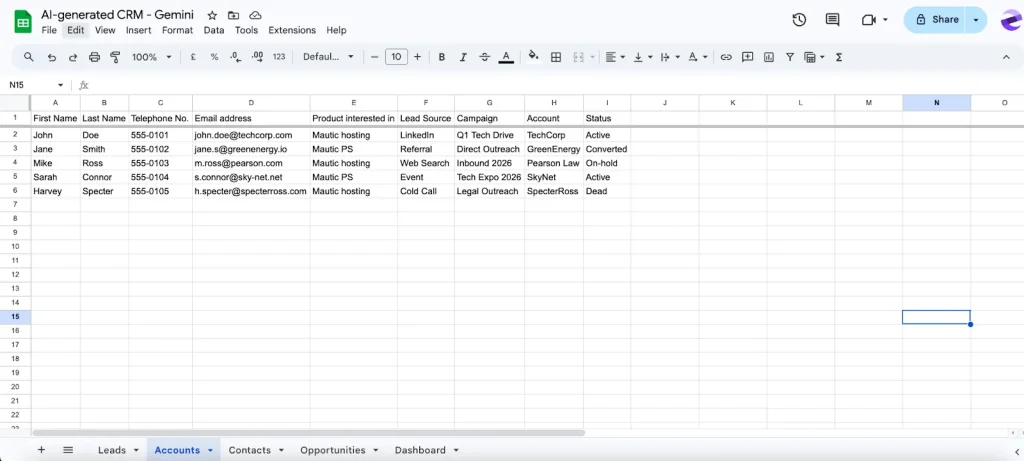Click the Insert chart icon
This screenshot has width=1024, height=461.
[769, 57]
